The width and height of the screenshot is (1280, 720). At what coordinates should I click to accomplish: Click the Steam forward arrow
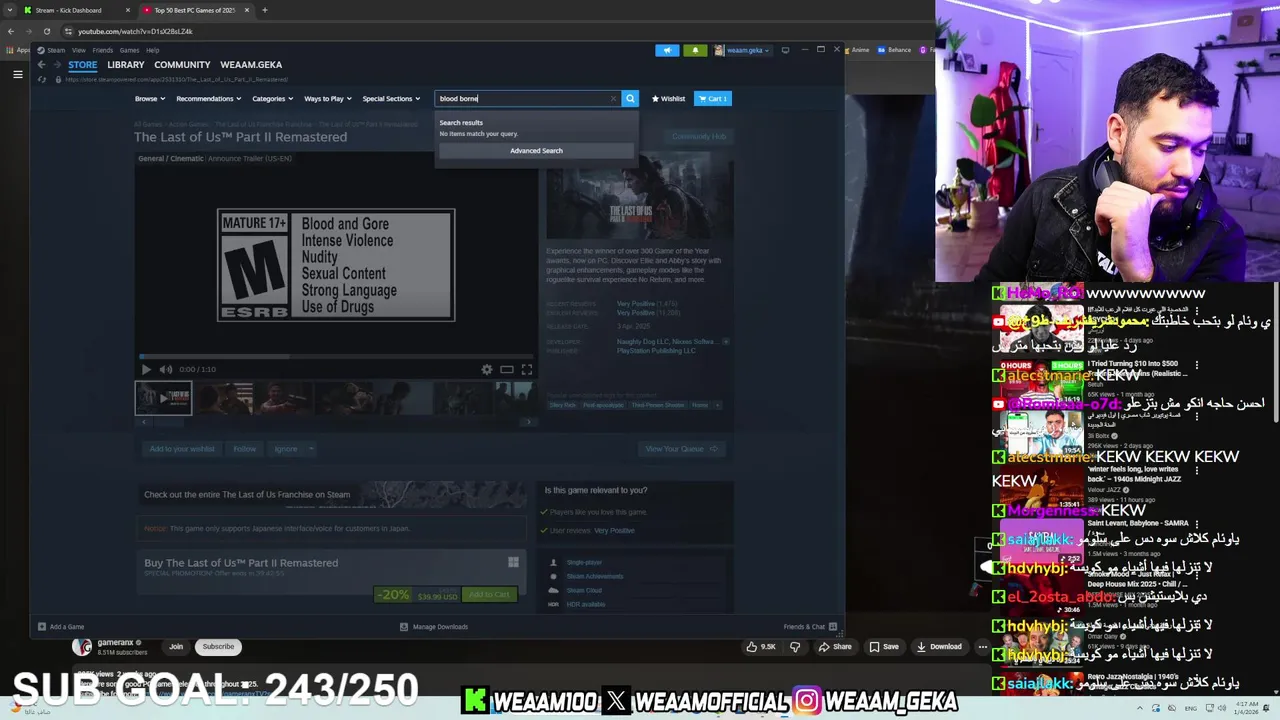click(x=57, y=65)
